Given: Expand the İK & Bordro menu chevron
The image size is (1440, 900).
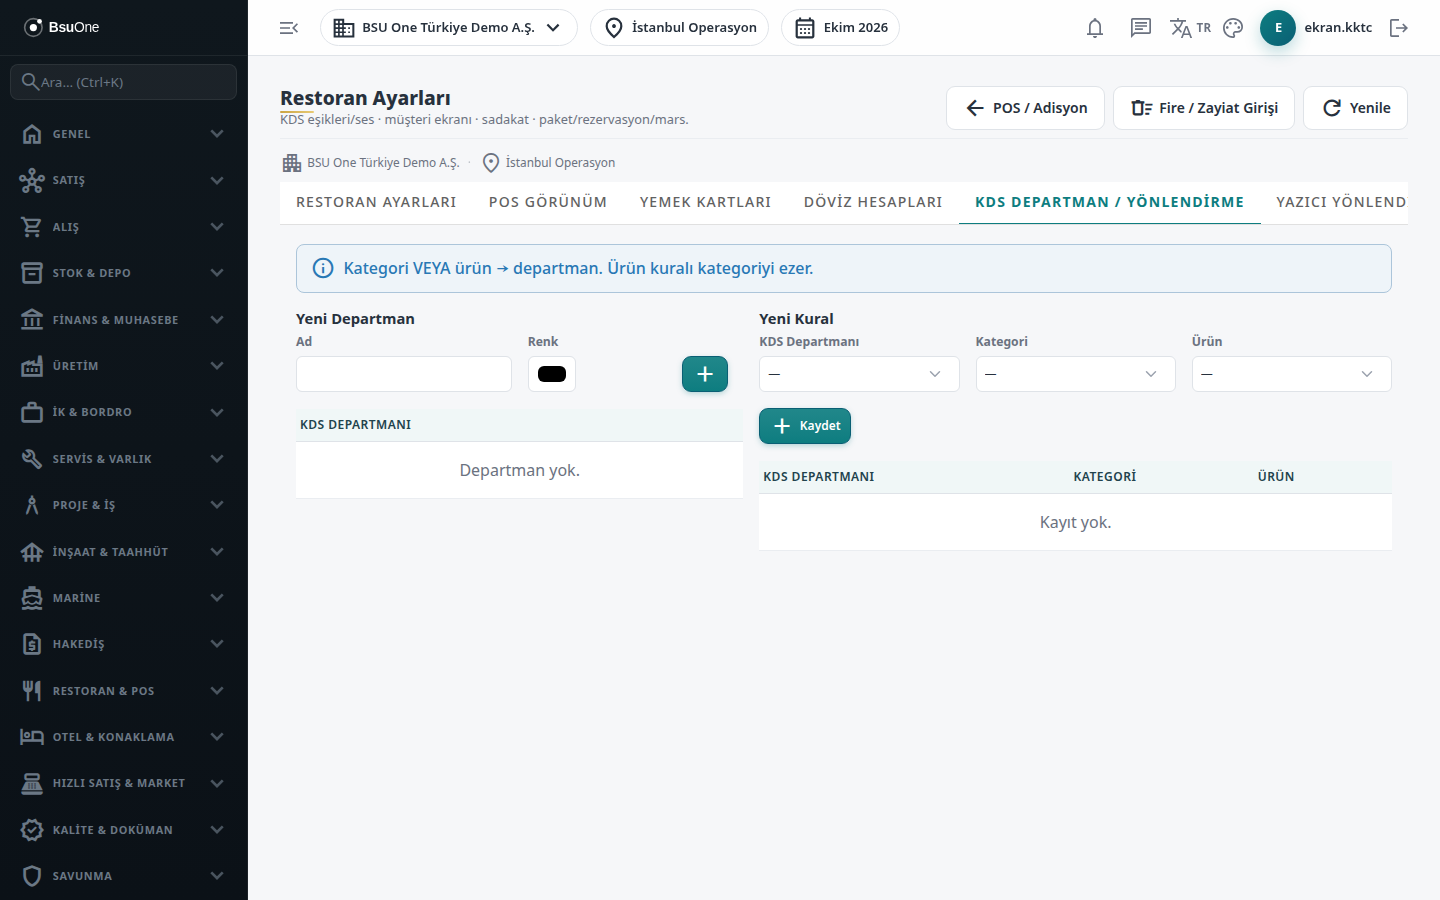Looking at the screenshot, I should click(x=217, y=412).
